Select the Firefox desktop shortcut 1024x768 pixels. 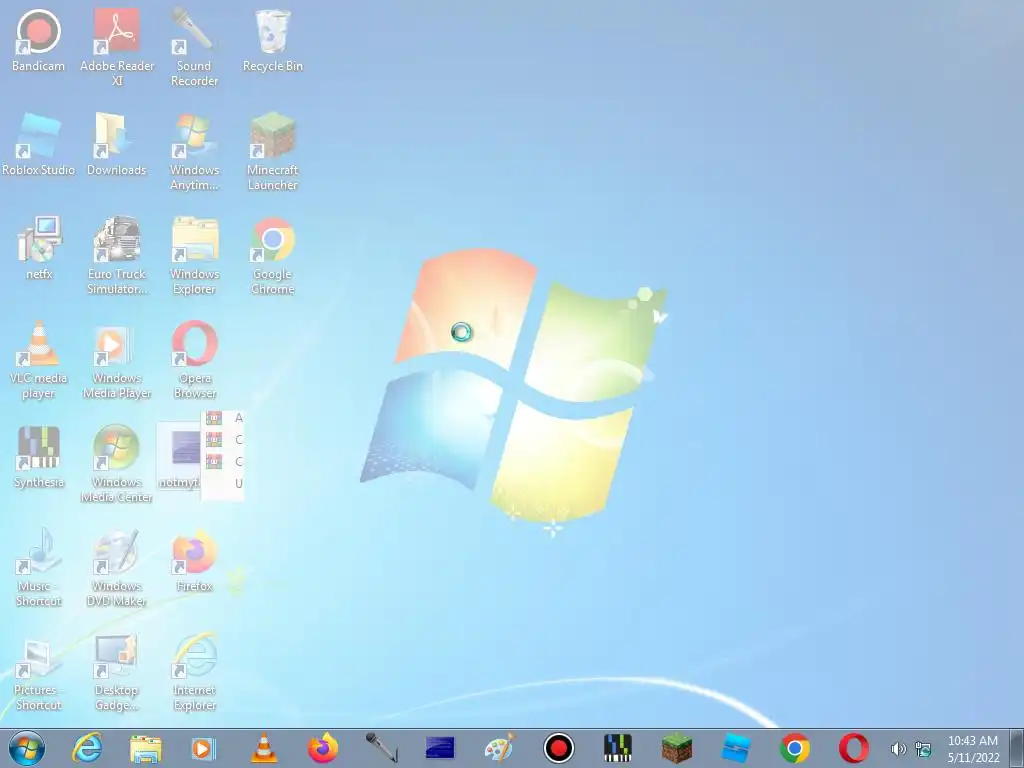point(194,560)
